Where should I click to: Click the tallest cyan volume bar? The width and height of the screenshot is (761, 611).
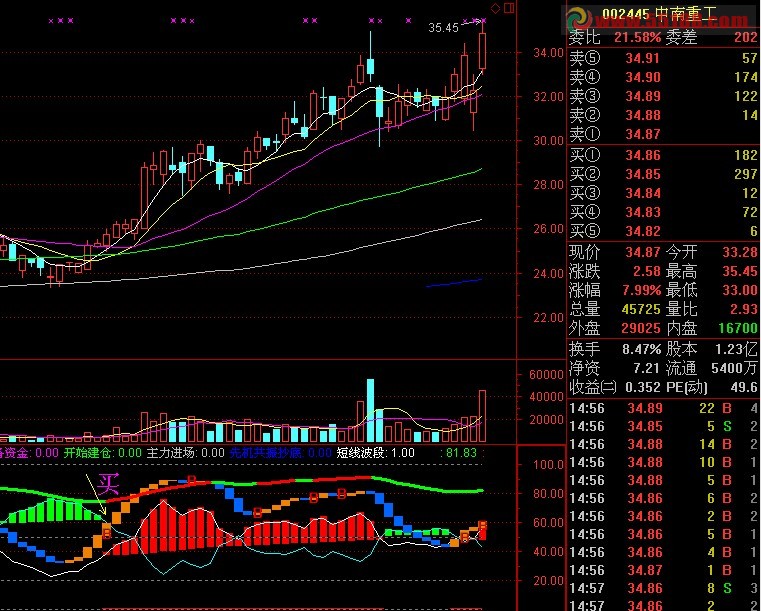click(370, 410)
